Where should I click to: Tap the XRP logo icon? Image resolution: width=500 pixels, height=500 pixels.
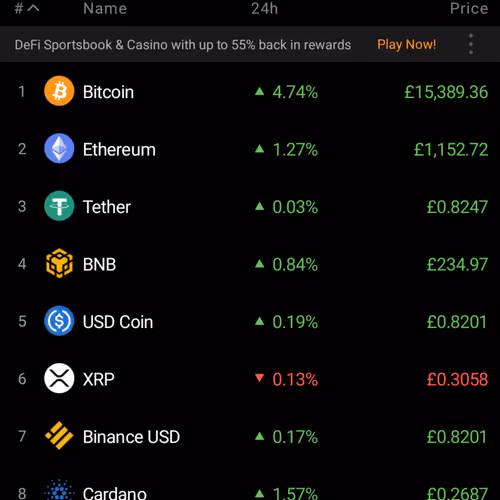click(59, 378)
